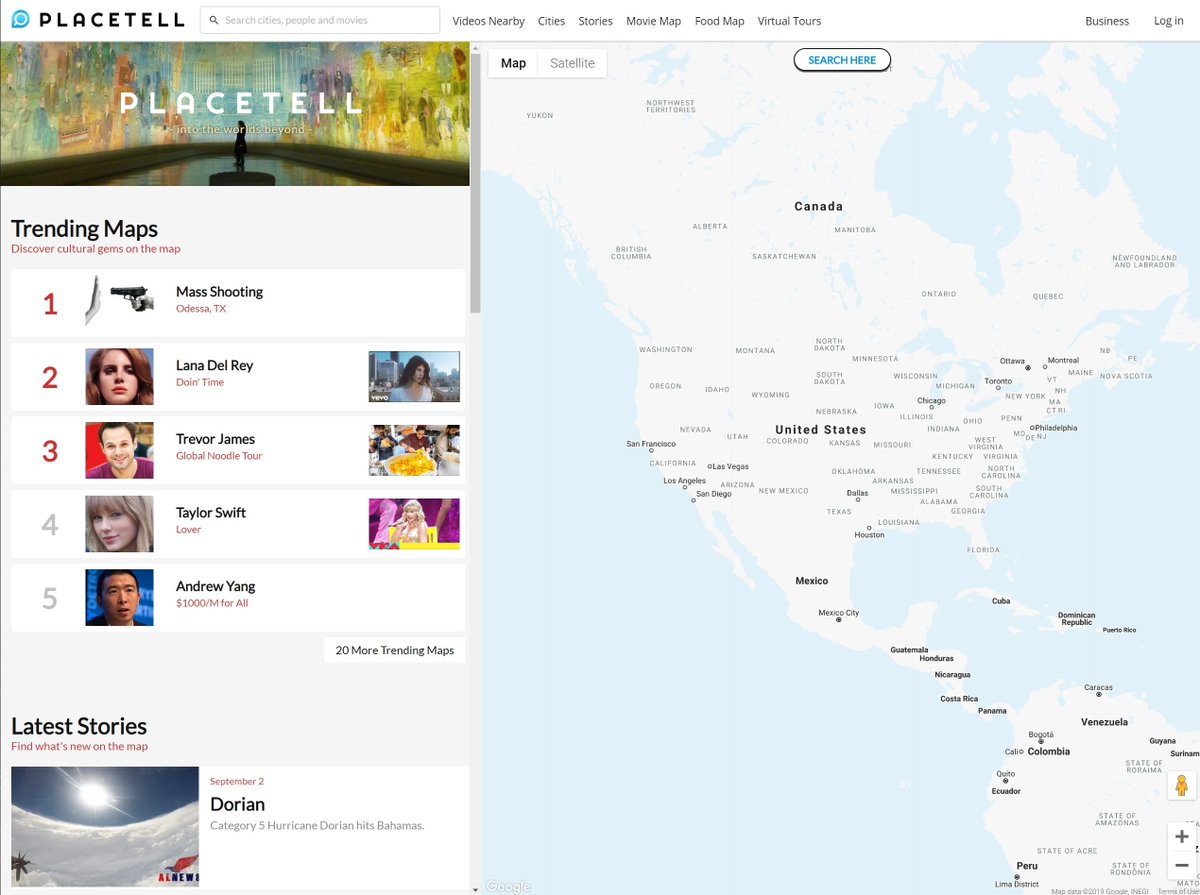1200x895 pixels.
Task: Open Taylor Swift portrait thumbnail
Action: point(119,524)
